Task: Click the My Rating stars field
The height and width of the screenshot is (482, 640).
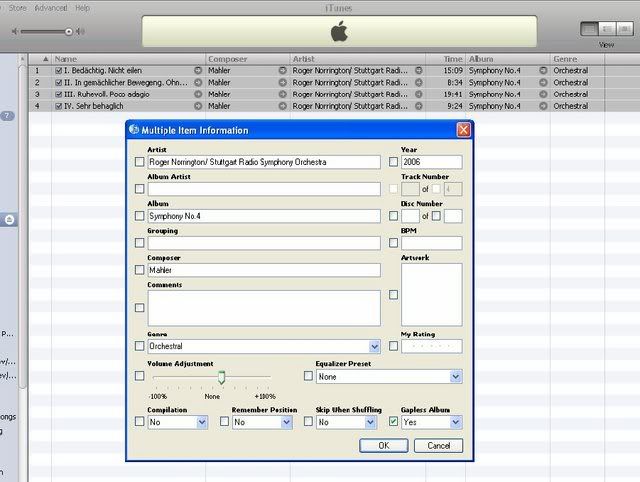Action: pos(432,346)
